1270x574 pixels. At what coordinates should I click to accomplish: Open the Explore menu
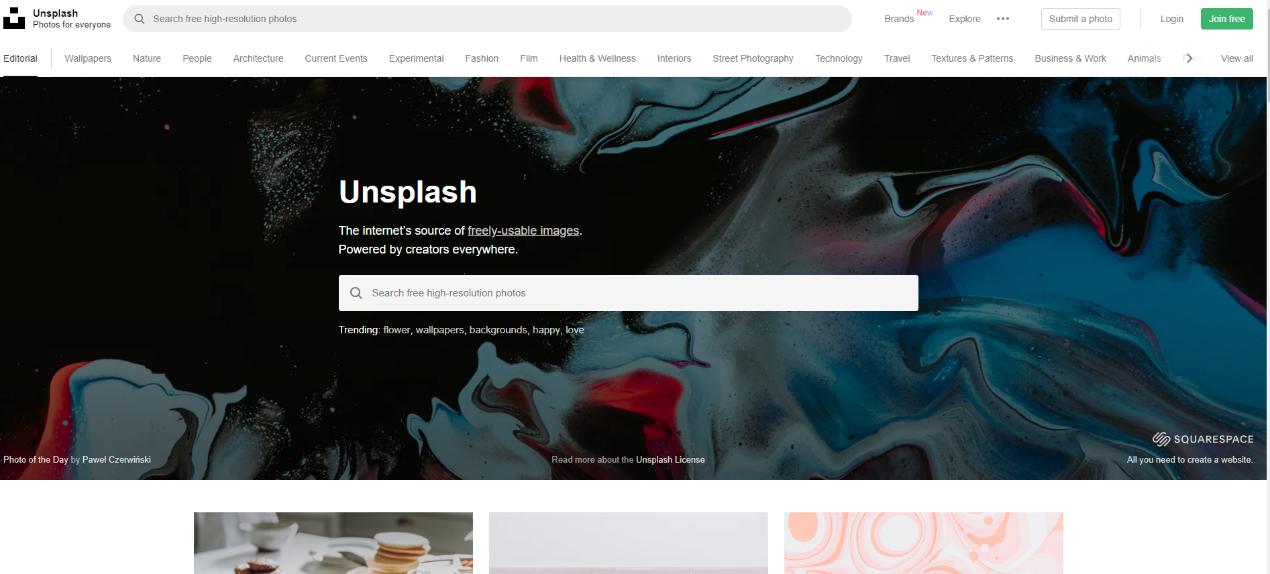[x=965, y=19]
